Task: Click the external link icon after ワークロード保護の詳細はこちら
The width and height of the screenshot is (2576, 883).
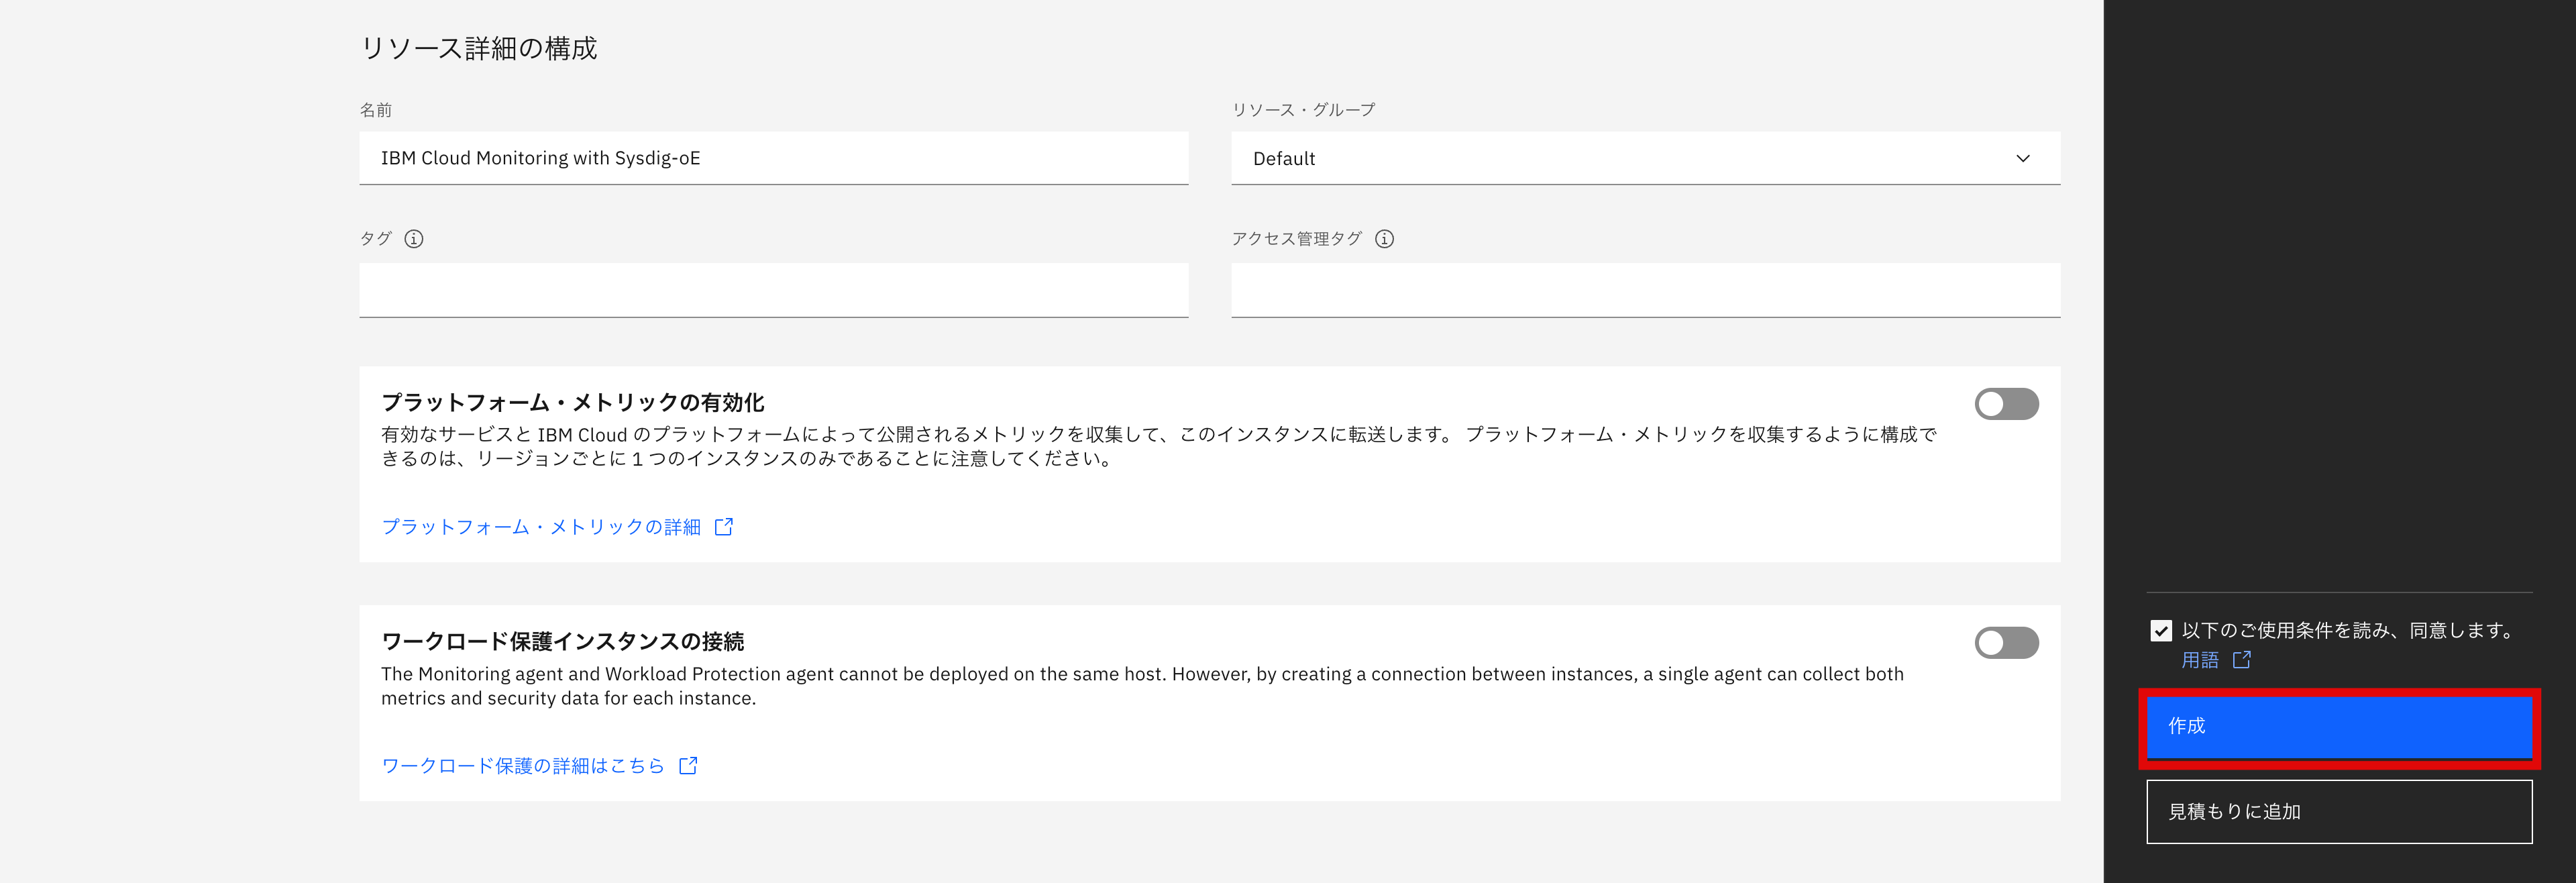Action: [x=688, y=765]
